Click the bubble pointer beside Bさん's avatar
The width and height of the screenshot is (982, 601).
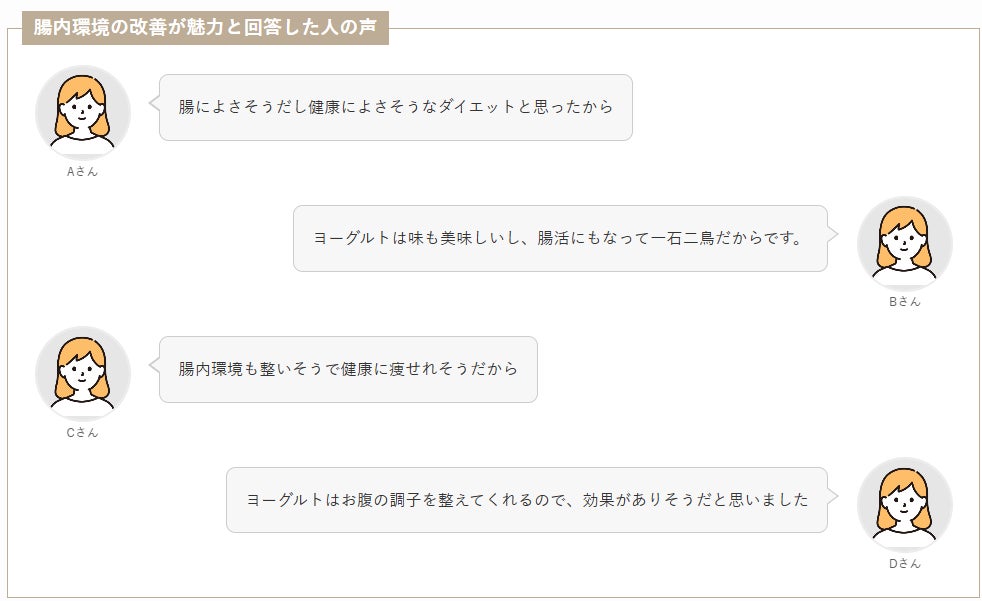point(833,235)
